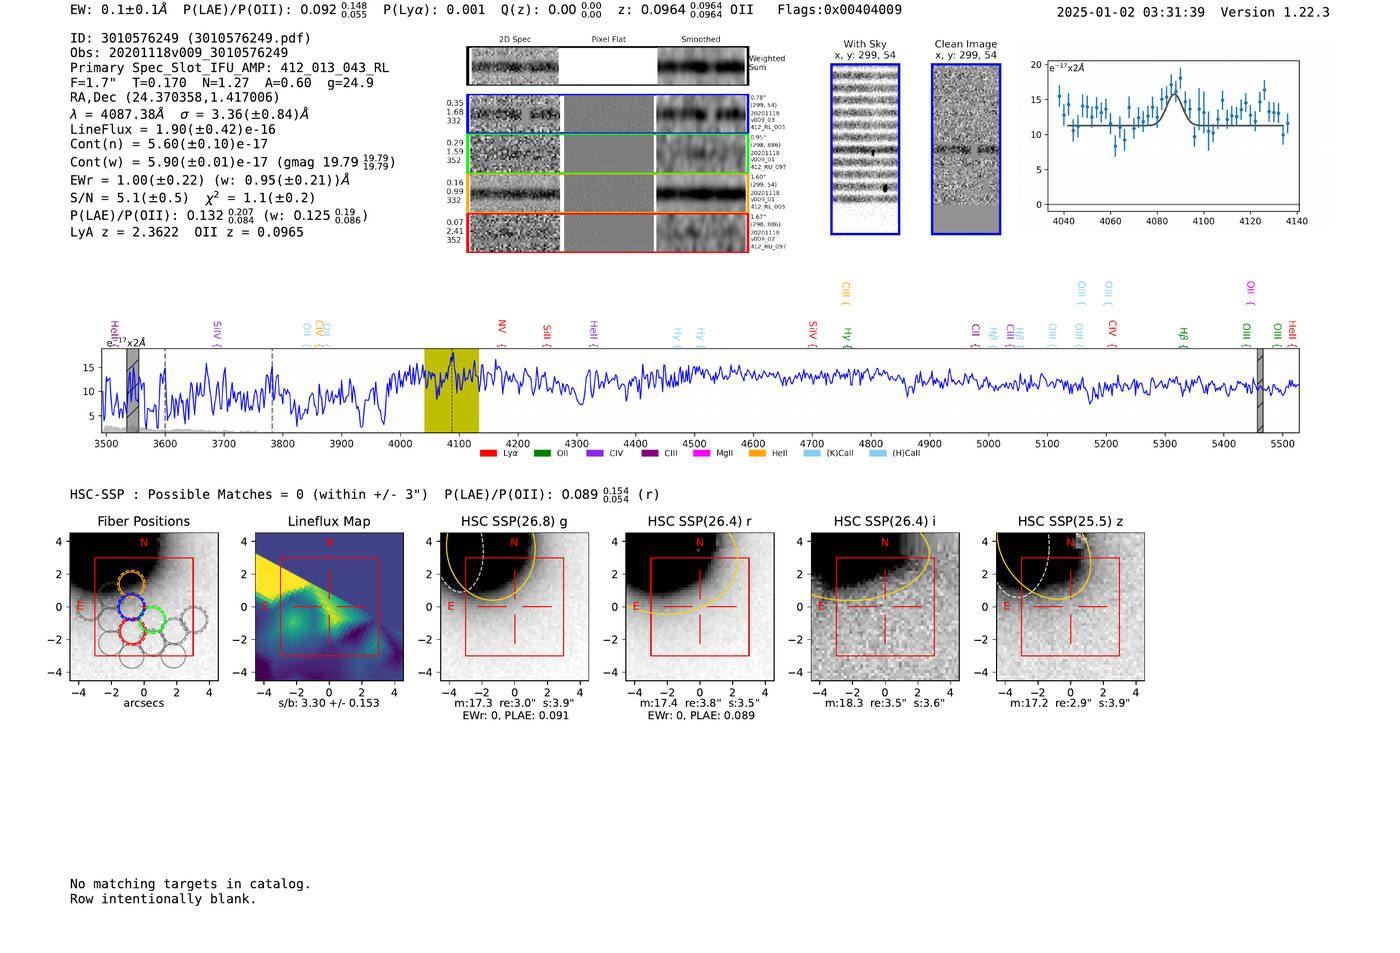
Task: Click the gray hatched band near 5460 Å
Action: tap(1260, 391)
